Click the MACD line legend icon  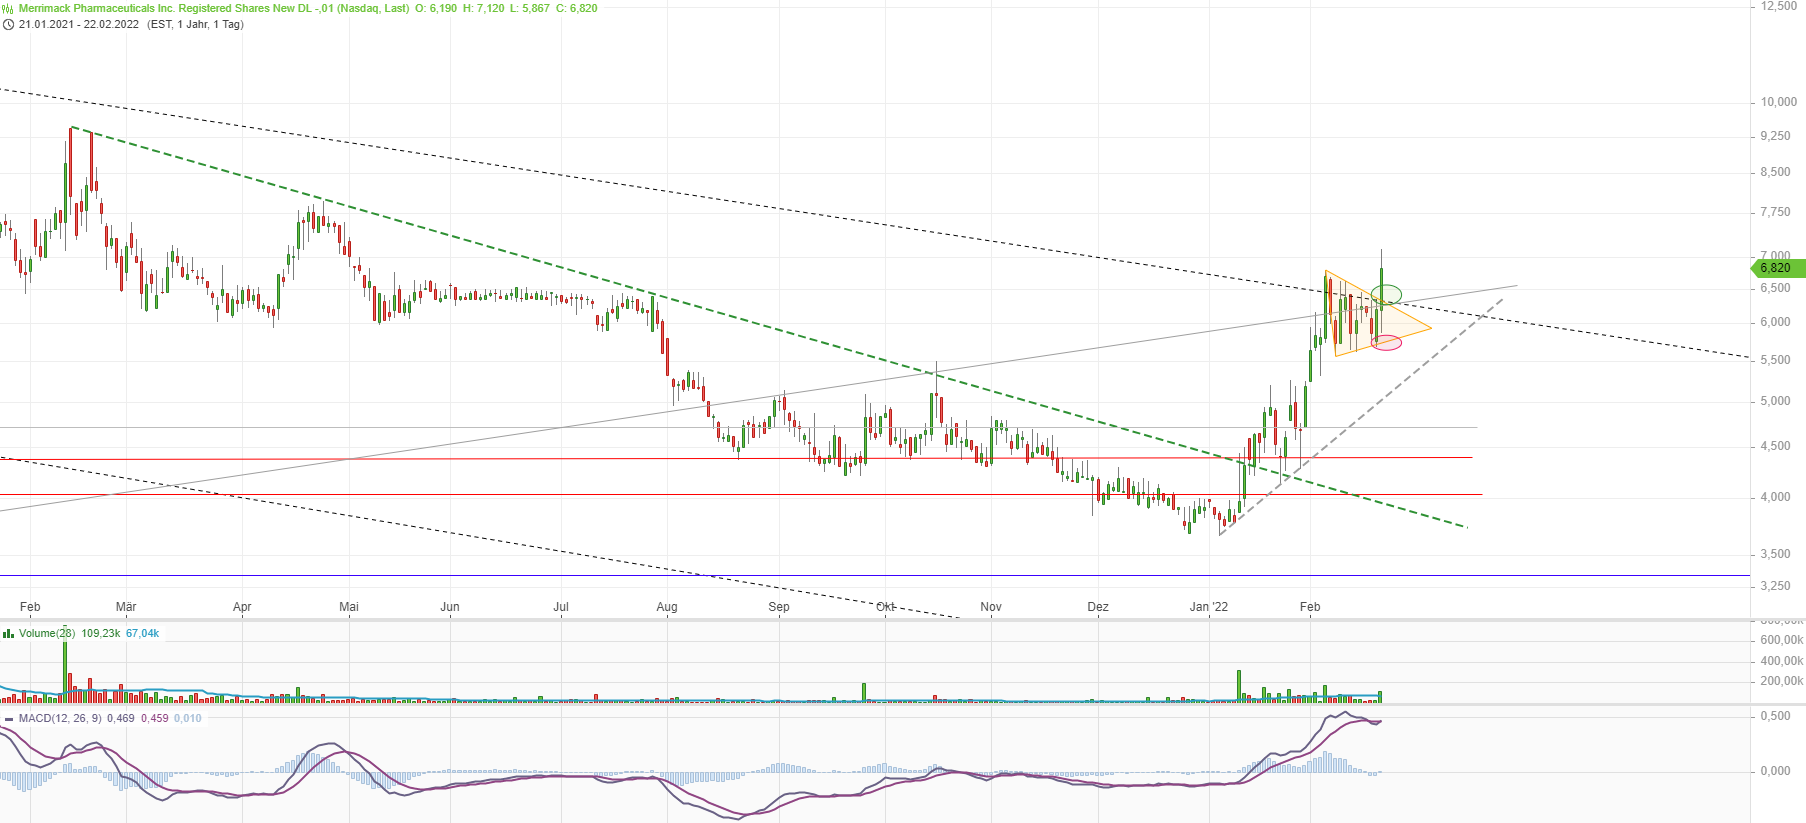pyautogui.click(x=8, y=718)
